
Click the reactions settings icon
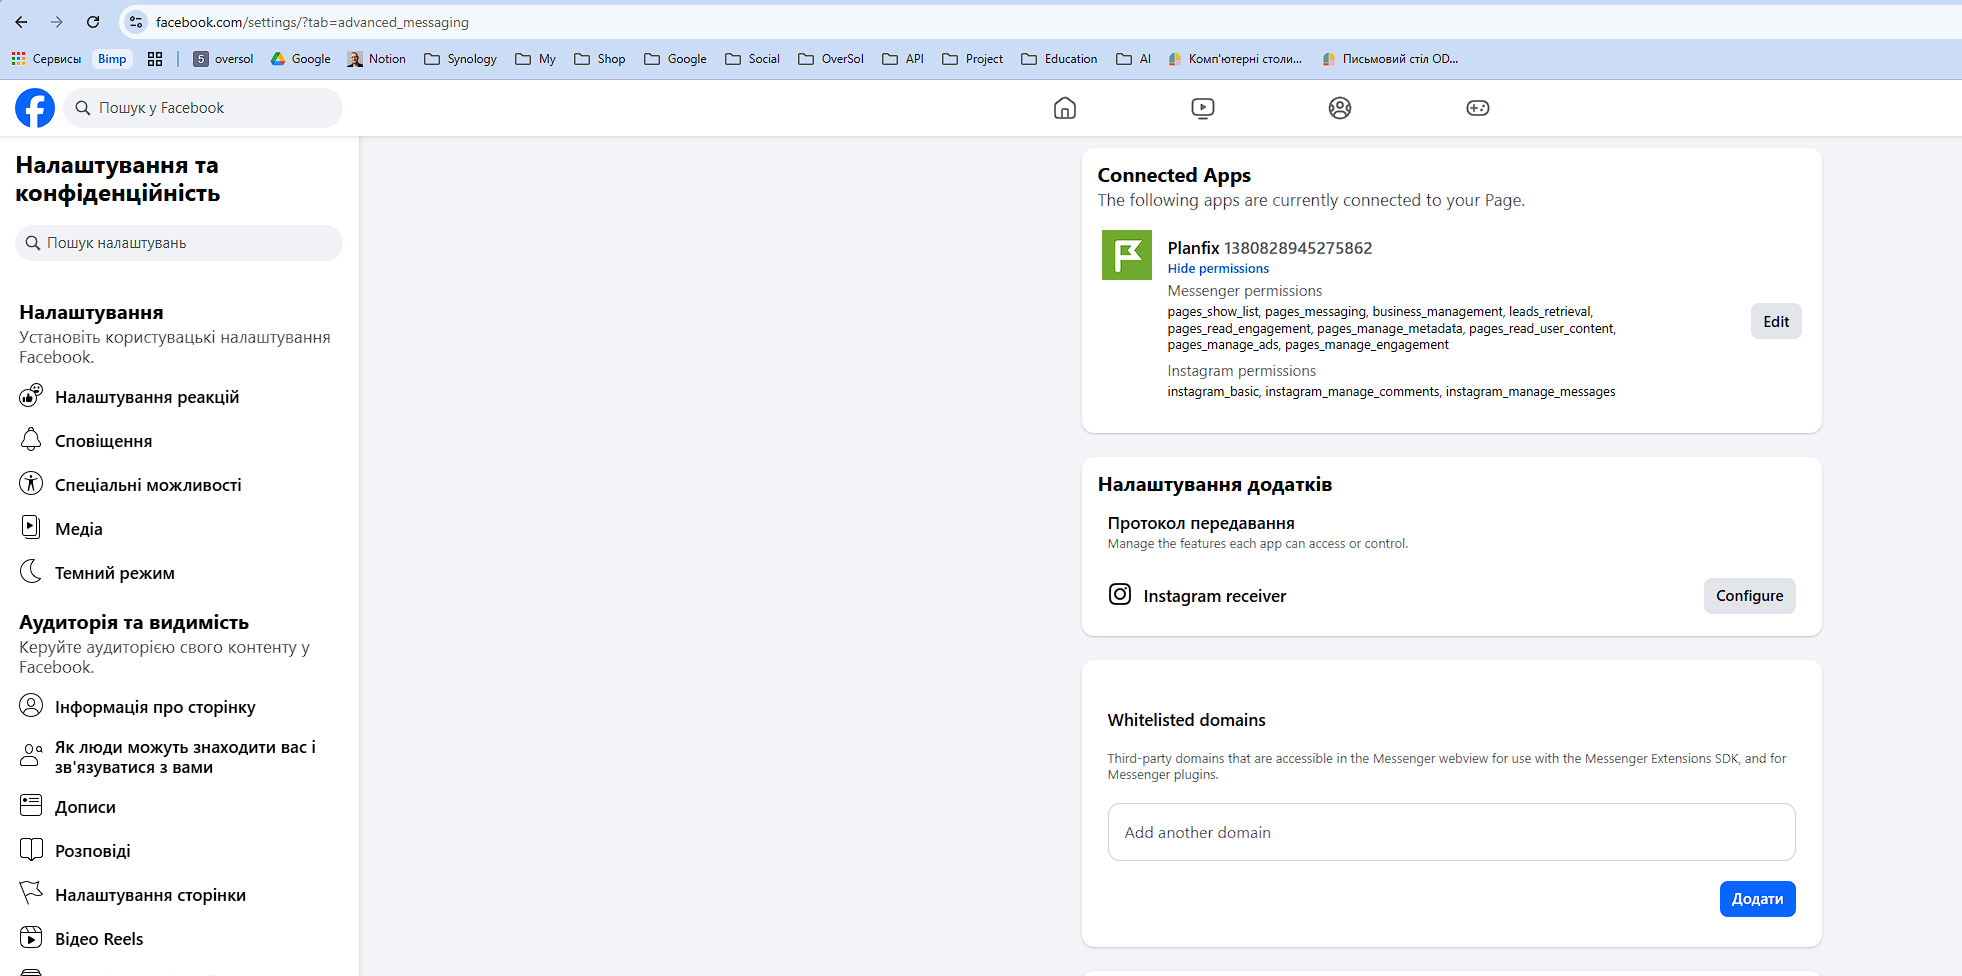[x=31, y=396]
